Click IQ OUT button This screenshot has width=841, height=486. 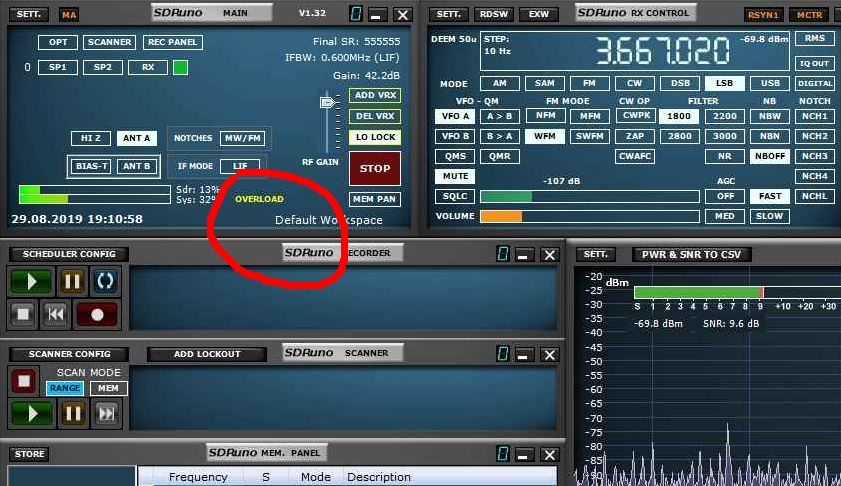click(815, 63)
